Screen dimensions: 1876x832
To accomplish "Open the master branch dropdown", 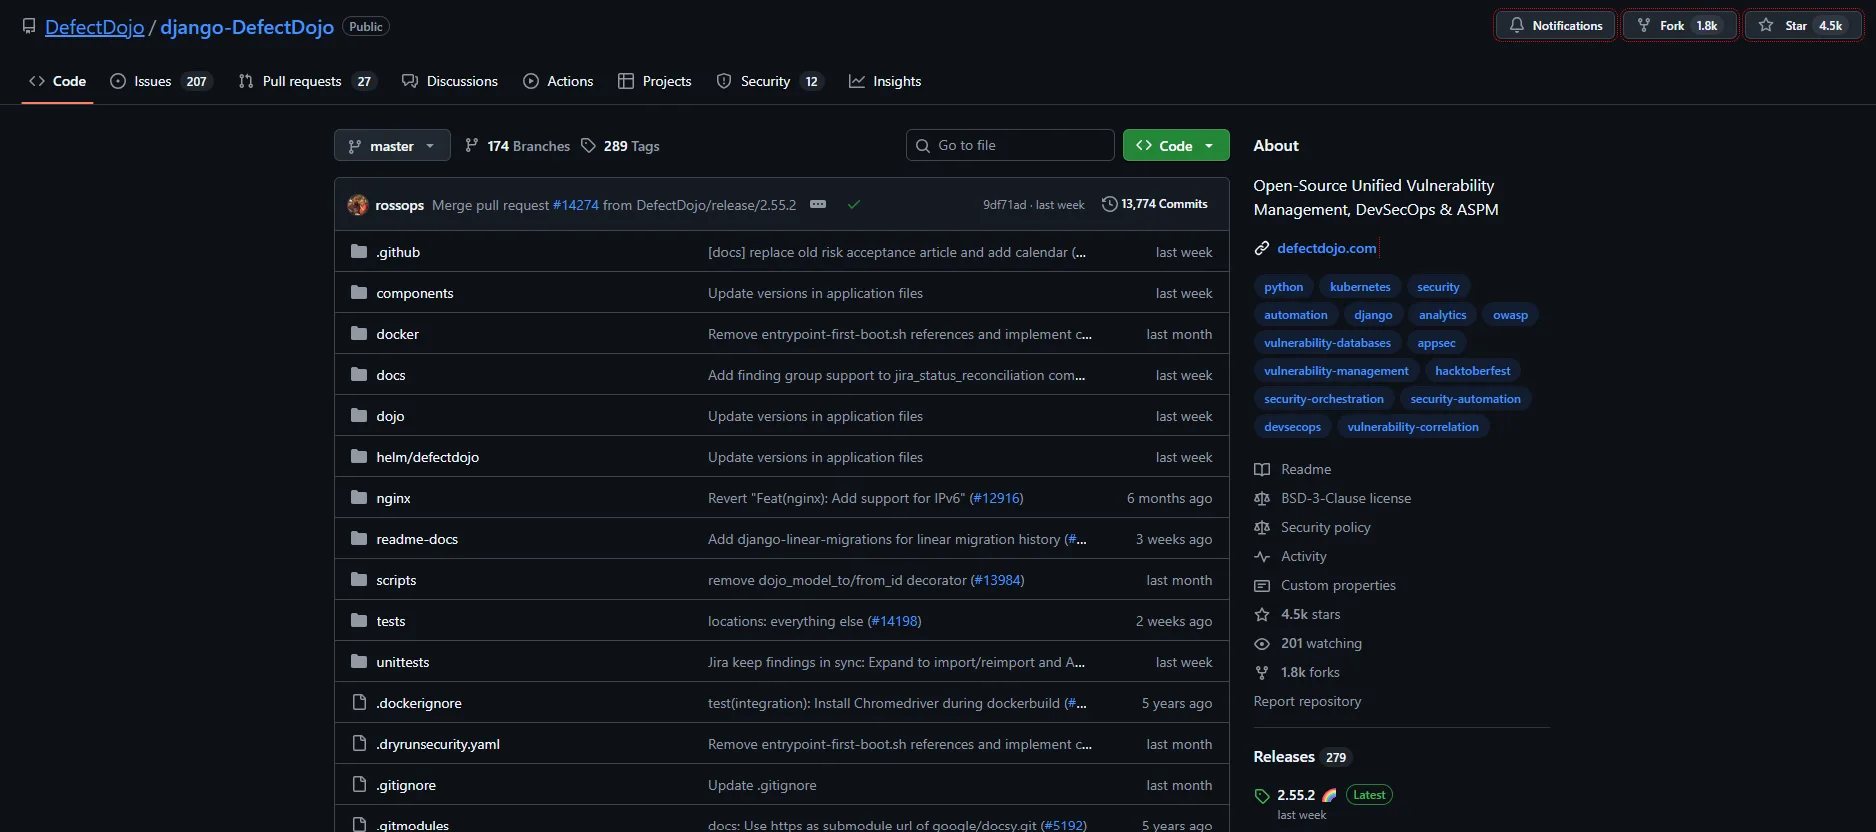I will coord(391,146).
